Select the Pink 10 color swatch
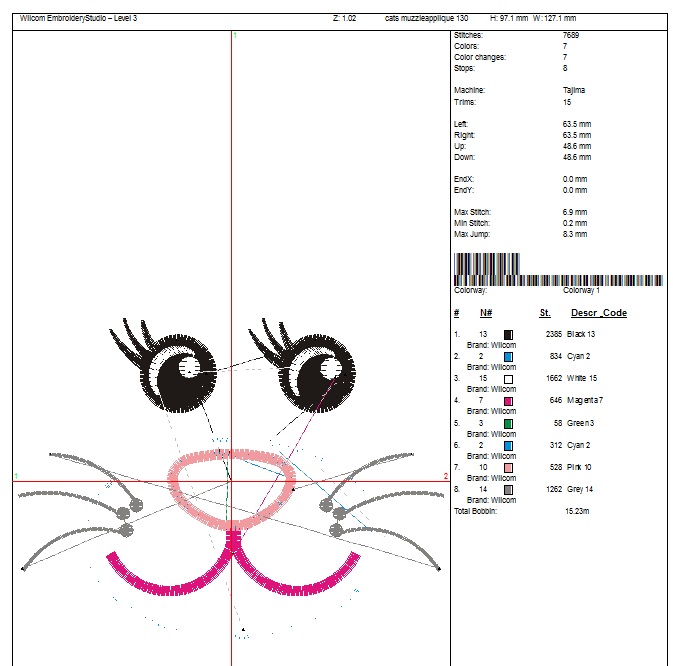This screenshot has width=673, height=666. pos(509,467)
